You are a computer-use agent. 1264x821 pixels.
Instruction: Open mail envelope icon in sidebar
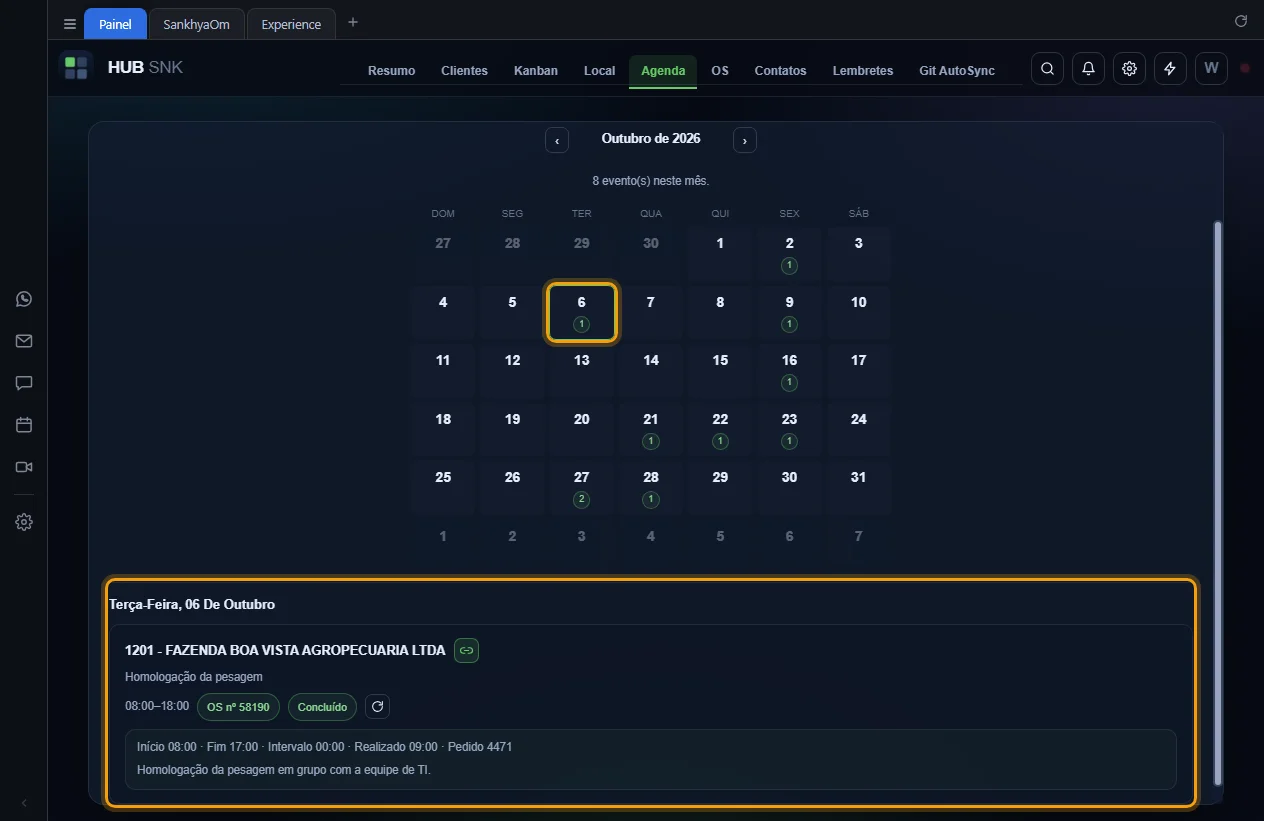coord(24,341)
